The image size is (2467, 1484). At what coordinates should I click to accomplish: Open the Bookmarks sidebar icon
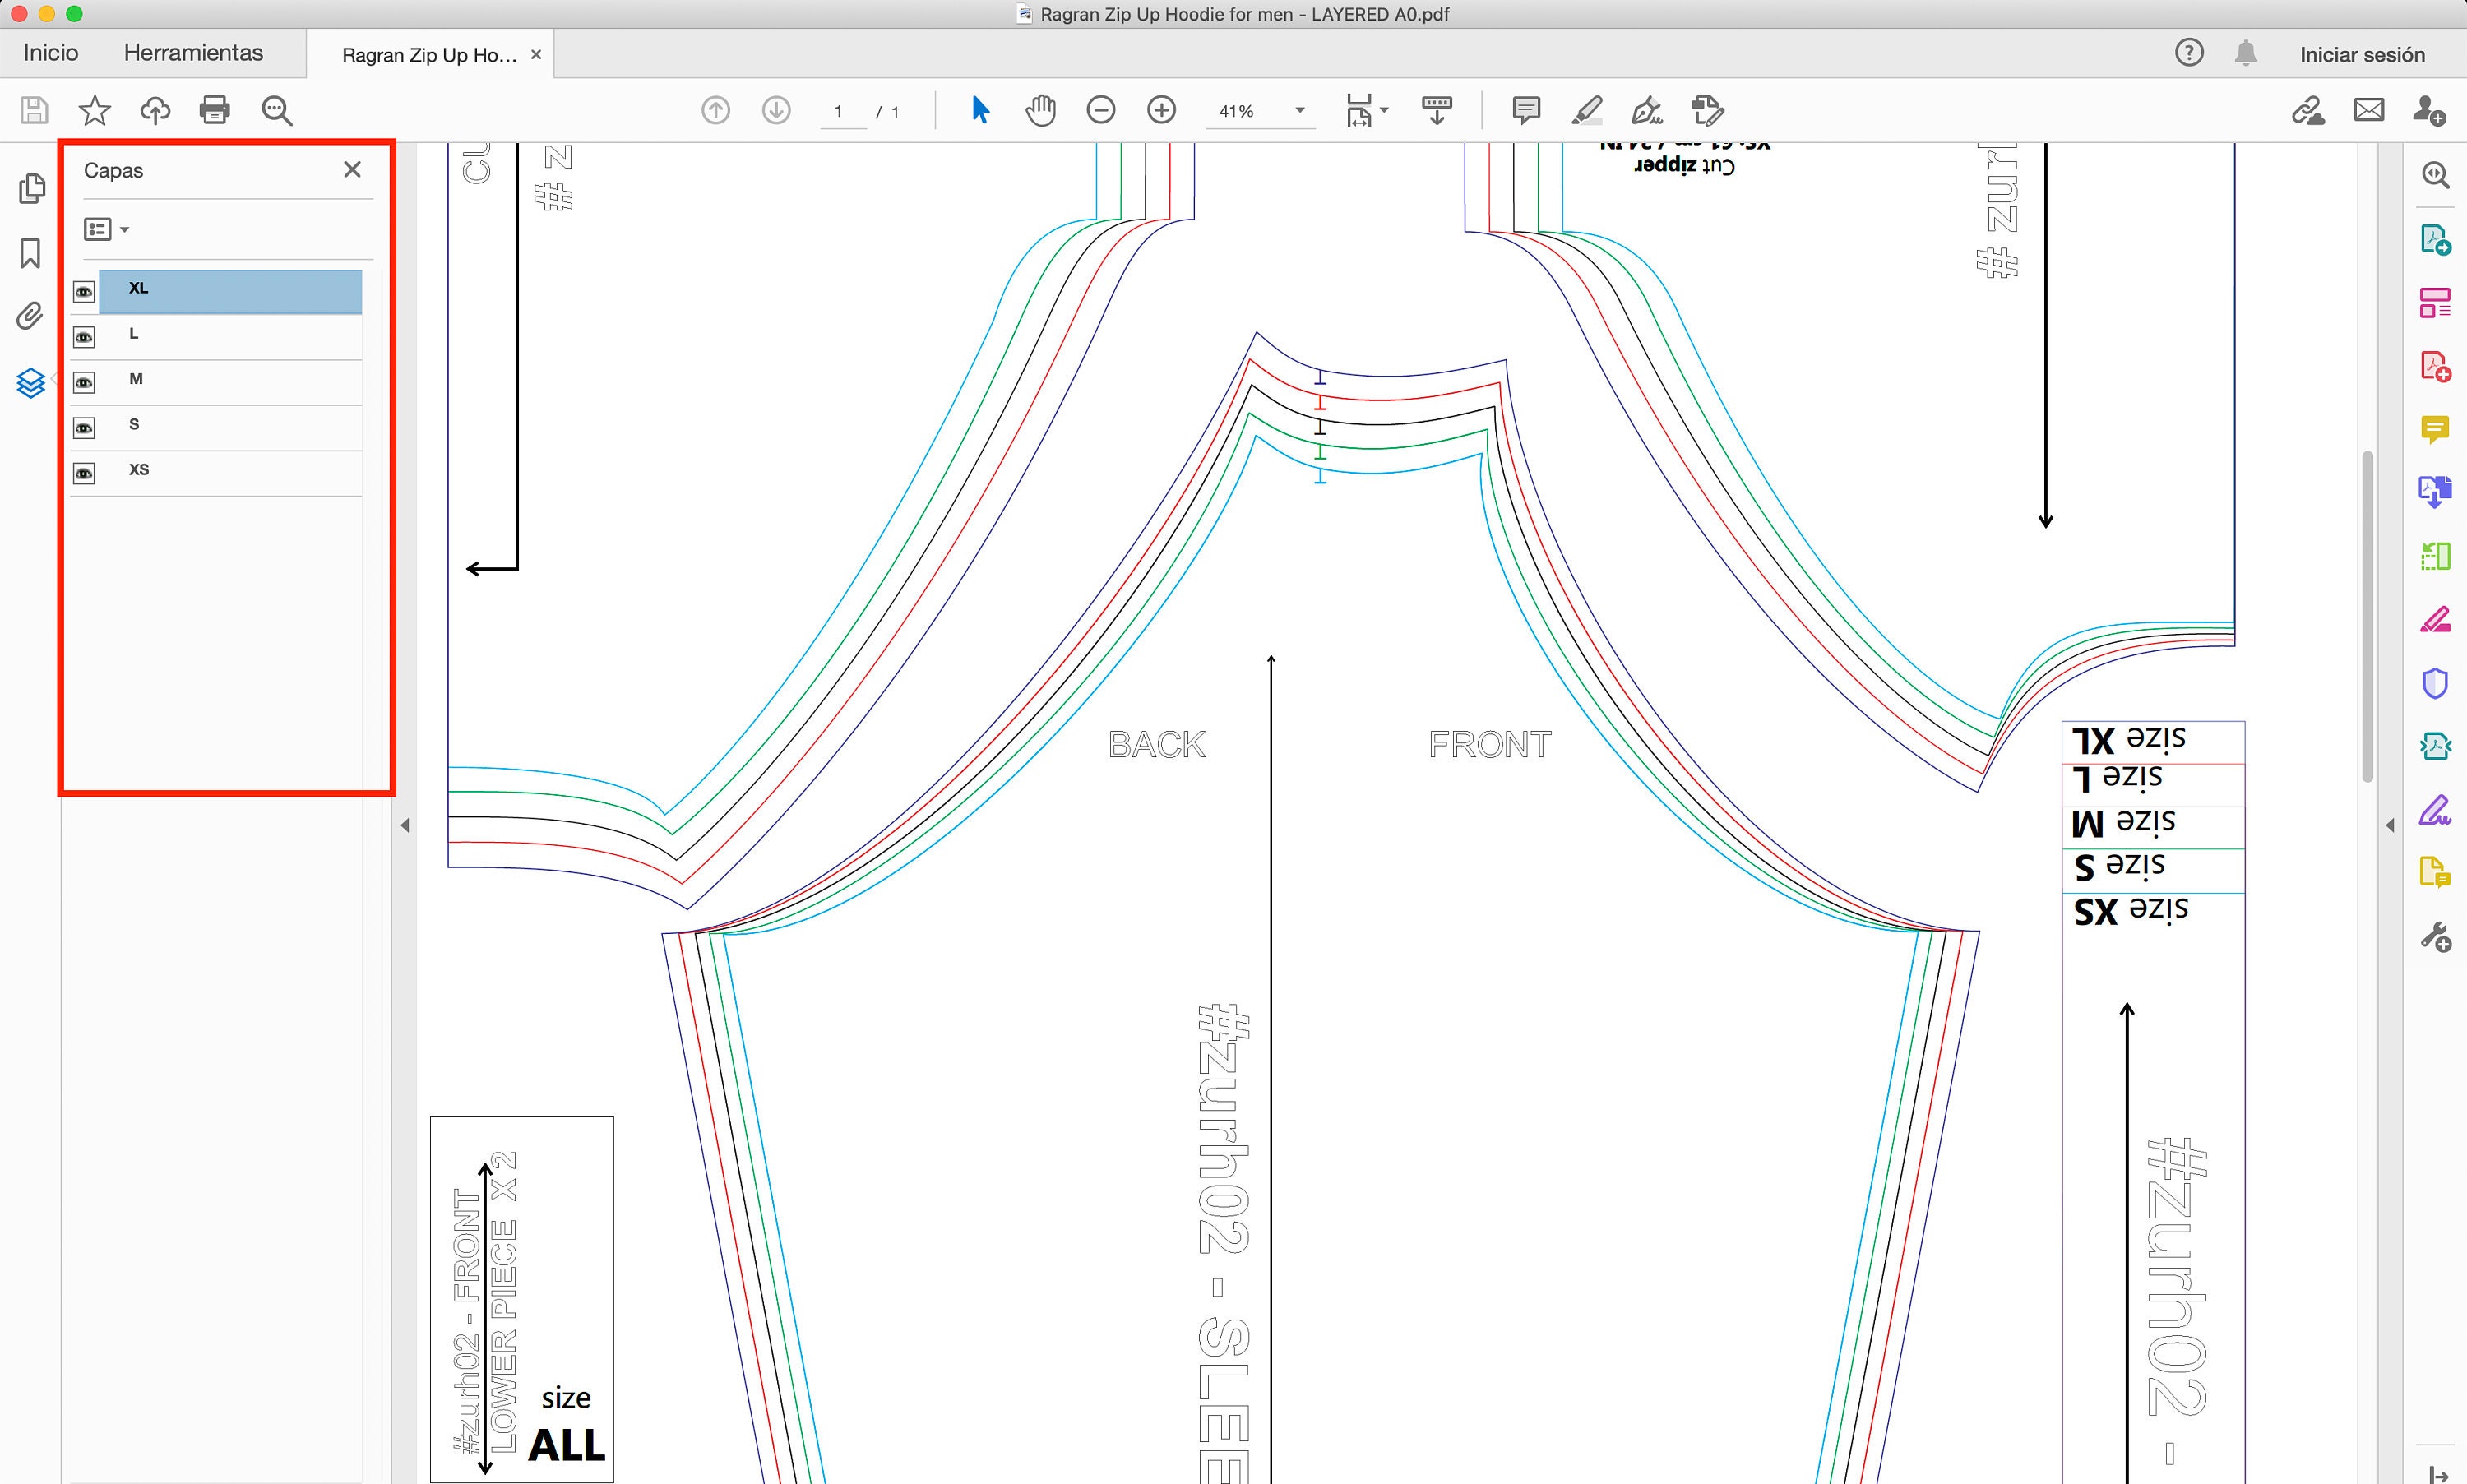pyautogui.click(x=31, y=253)
